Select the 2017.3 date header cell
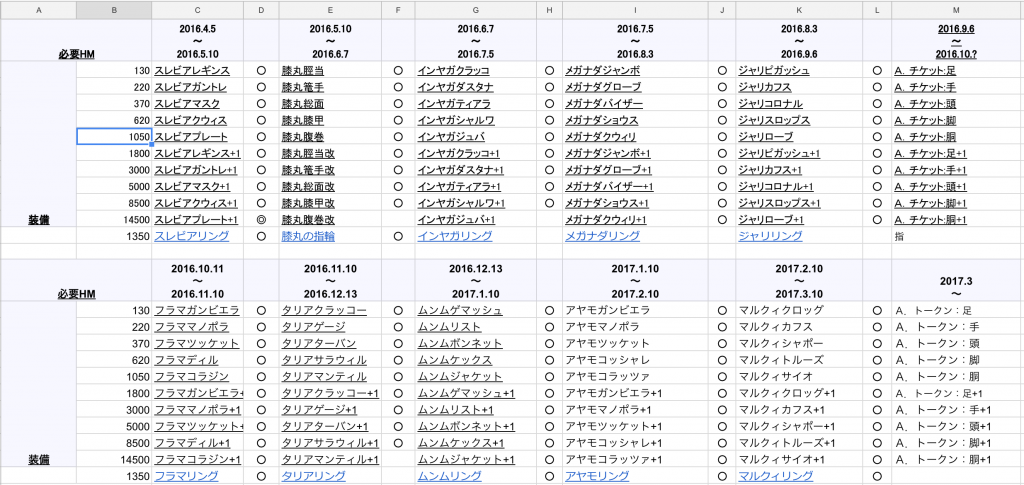 [x=957, y=280]
